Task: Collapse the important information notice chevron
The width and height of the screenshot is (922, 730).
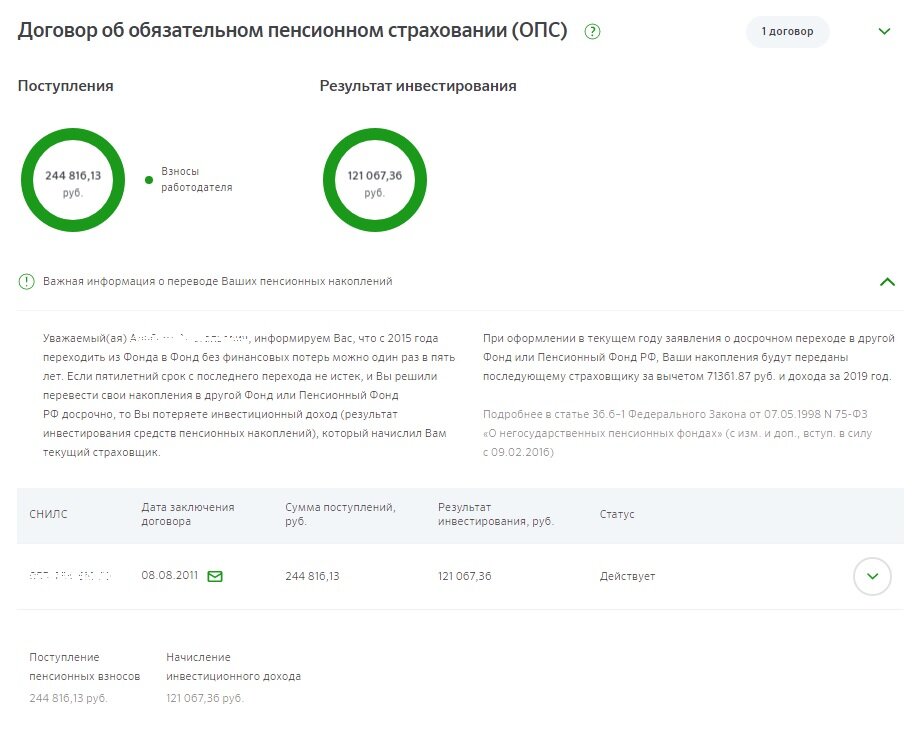Action: coord(887,282)
